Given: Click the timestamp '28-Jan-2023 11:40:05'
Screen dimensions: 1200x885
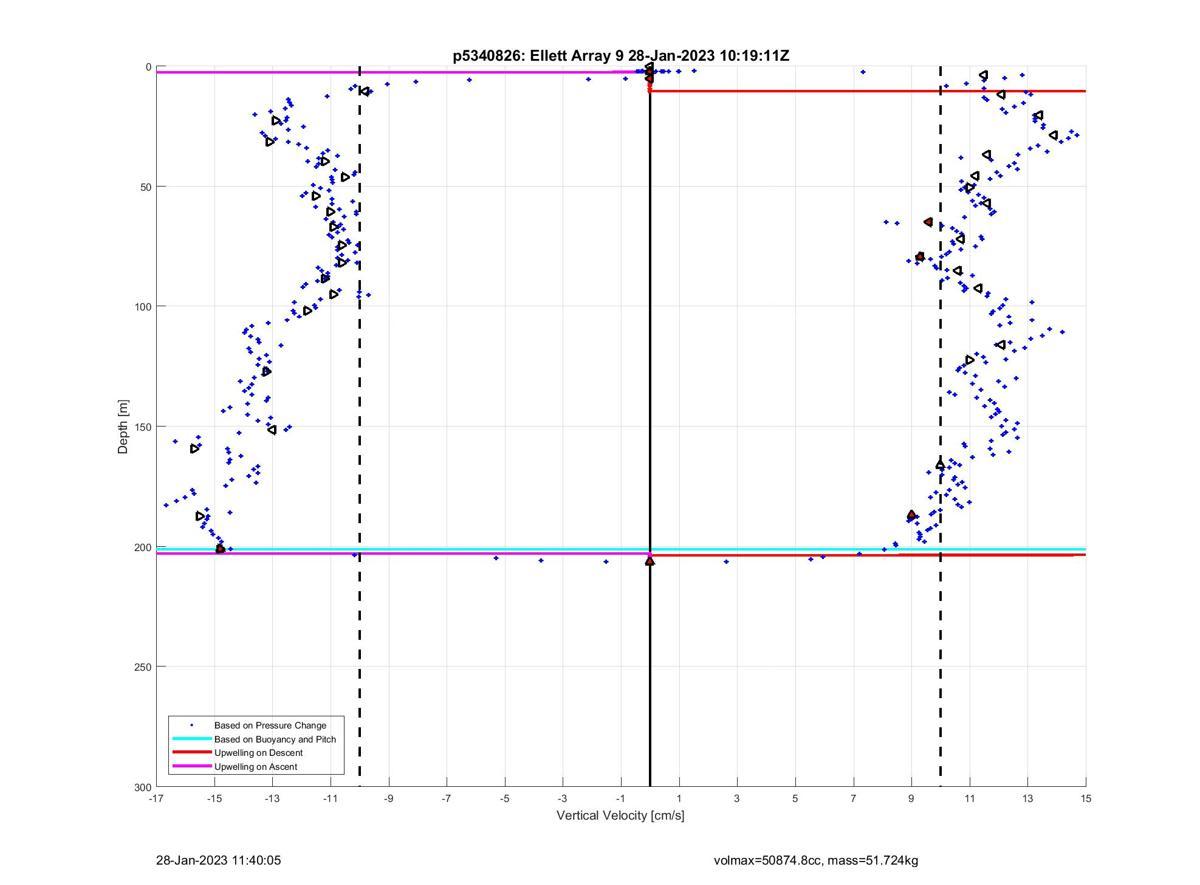Looking at the screenshot, I should [x=218, y=860].
